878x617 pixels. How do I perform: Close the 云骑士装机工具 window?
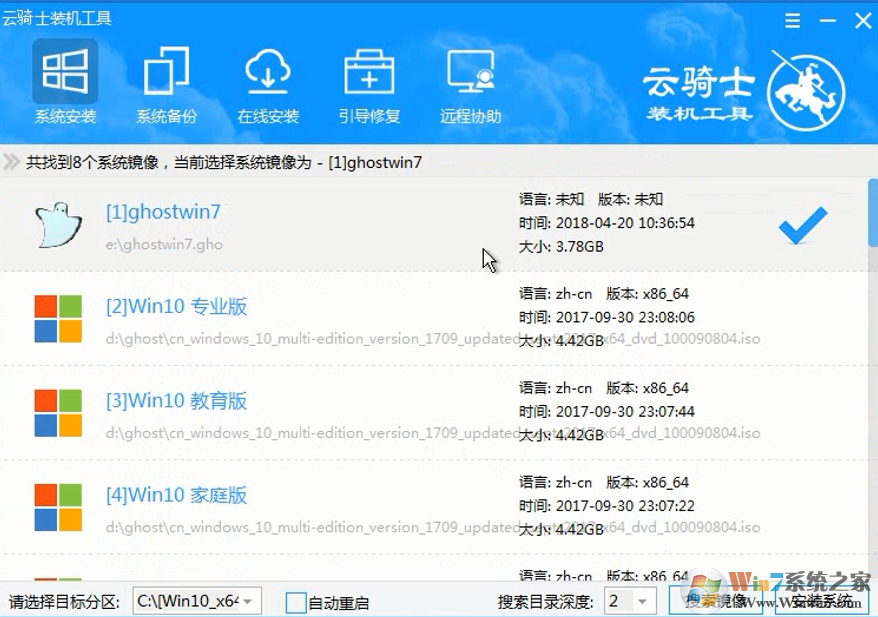[863, 21]
